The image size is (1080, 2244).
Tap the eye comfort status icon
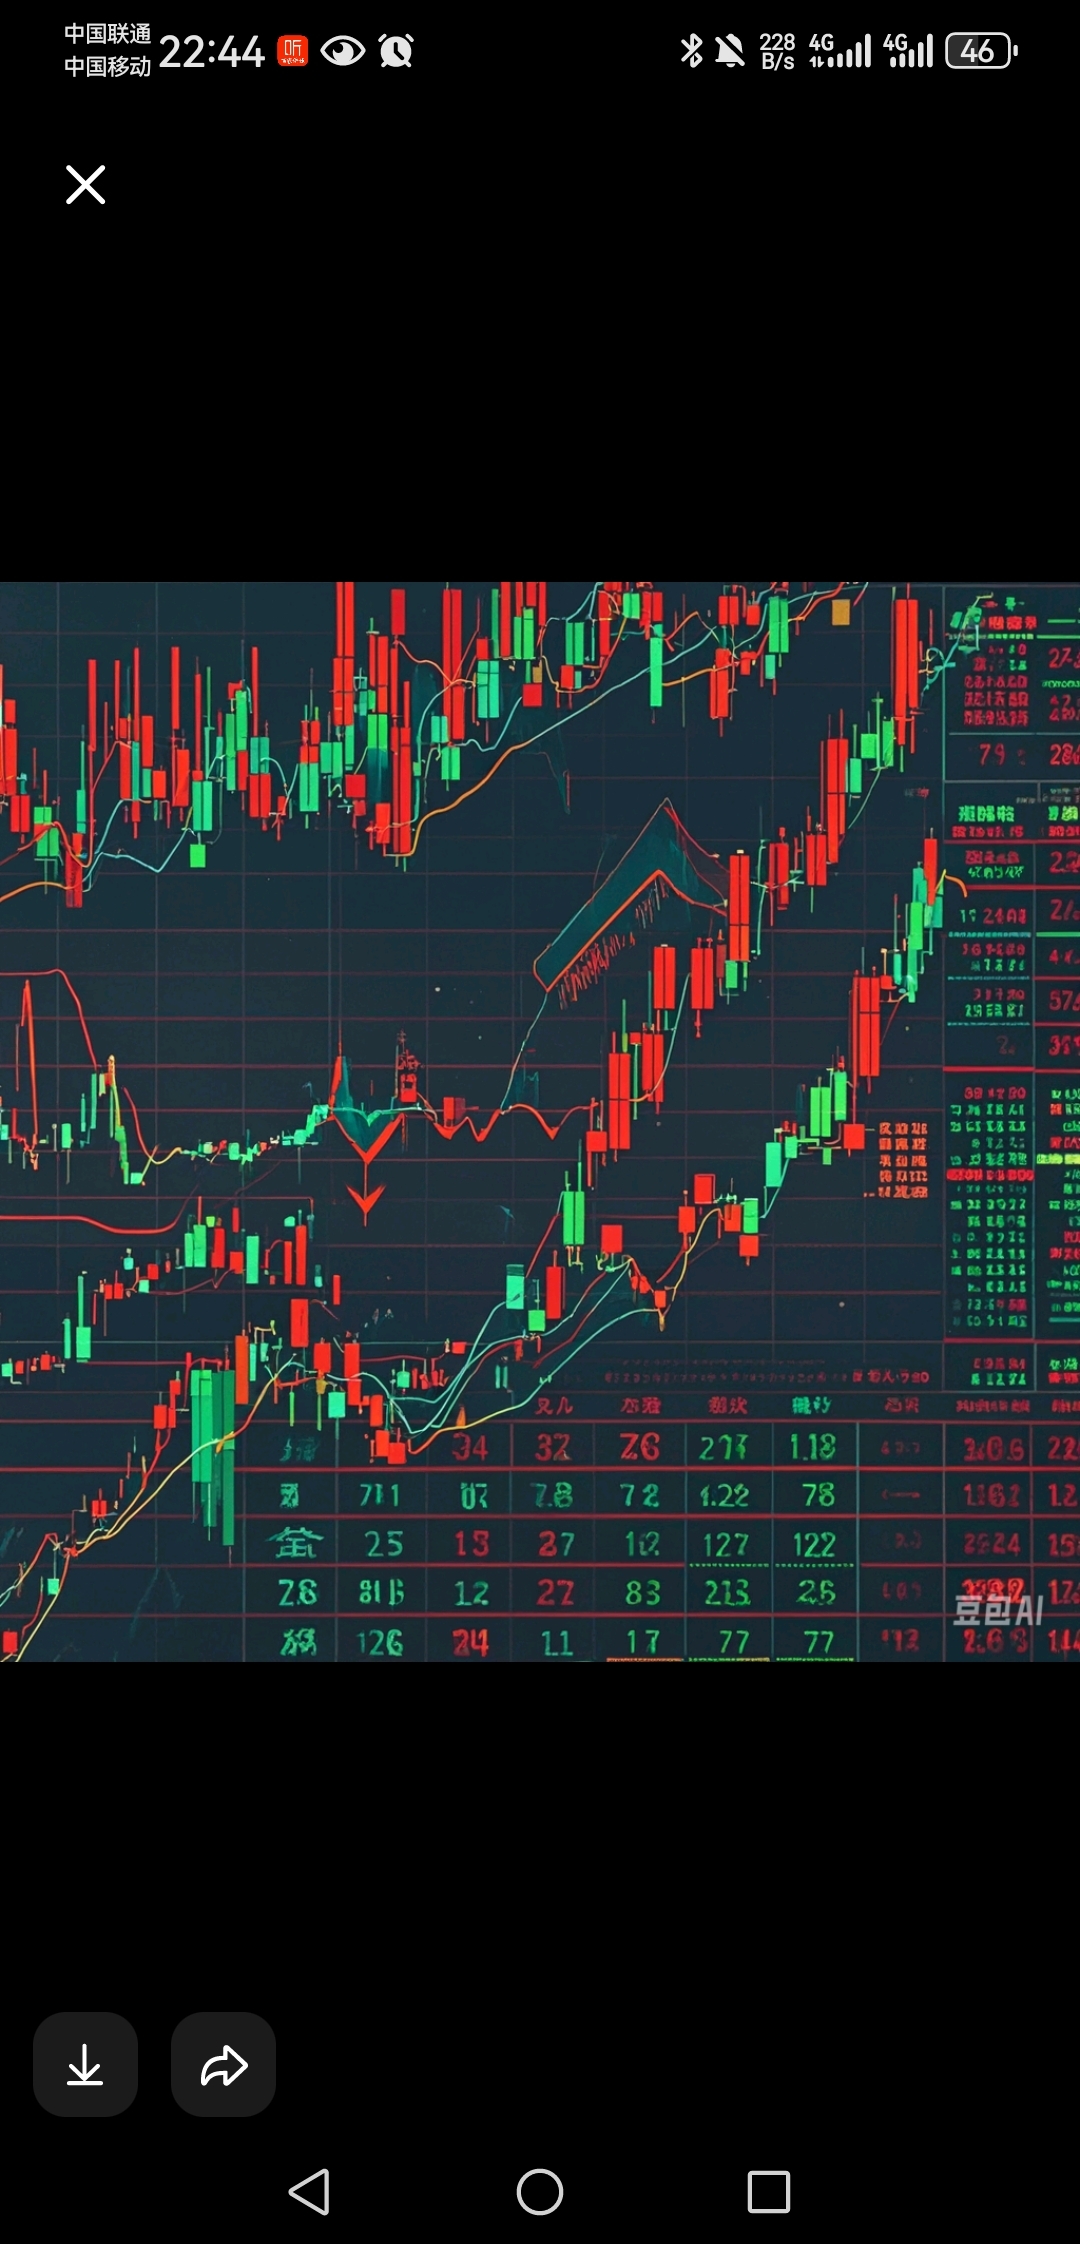343,50
